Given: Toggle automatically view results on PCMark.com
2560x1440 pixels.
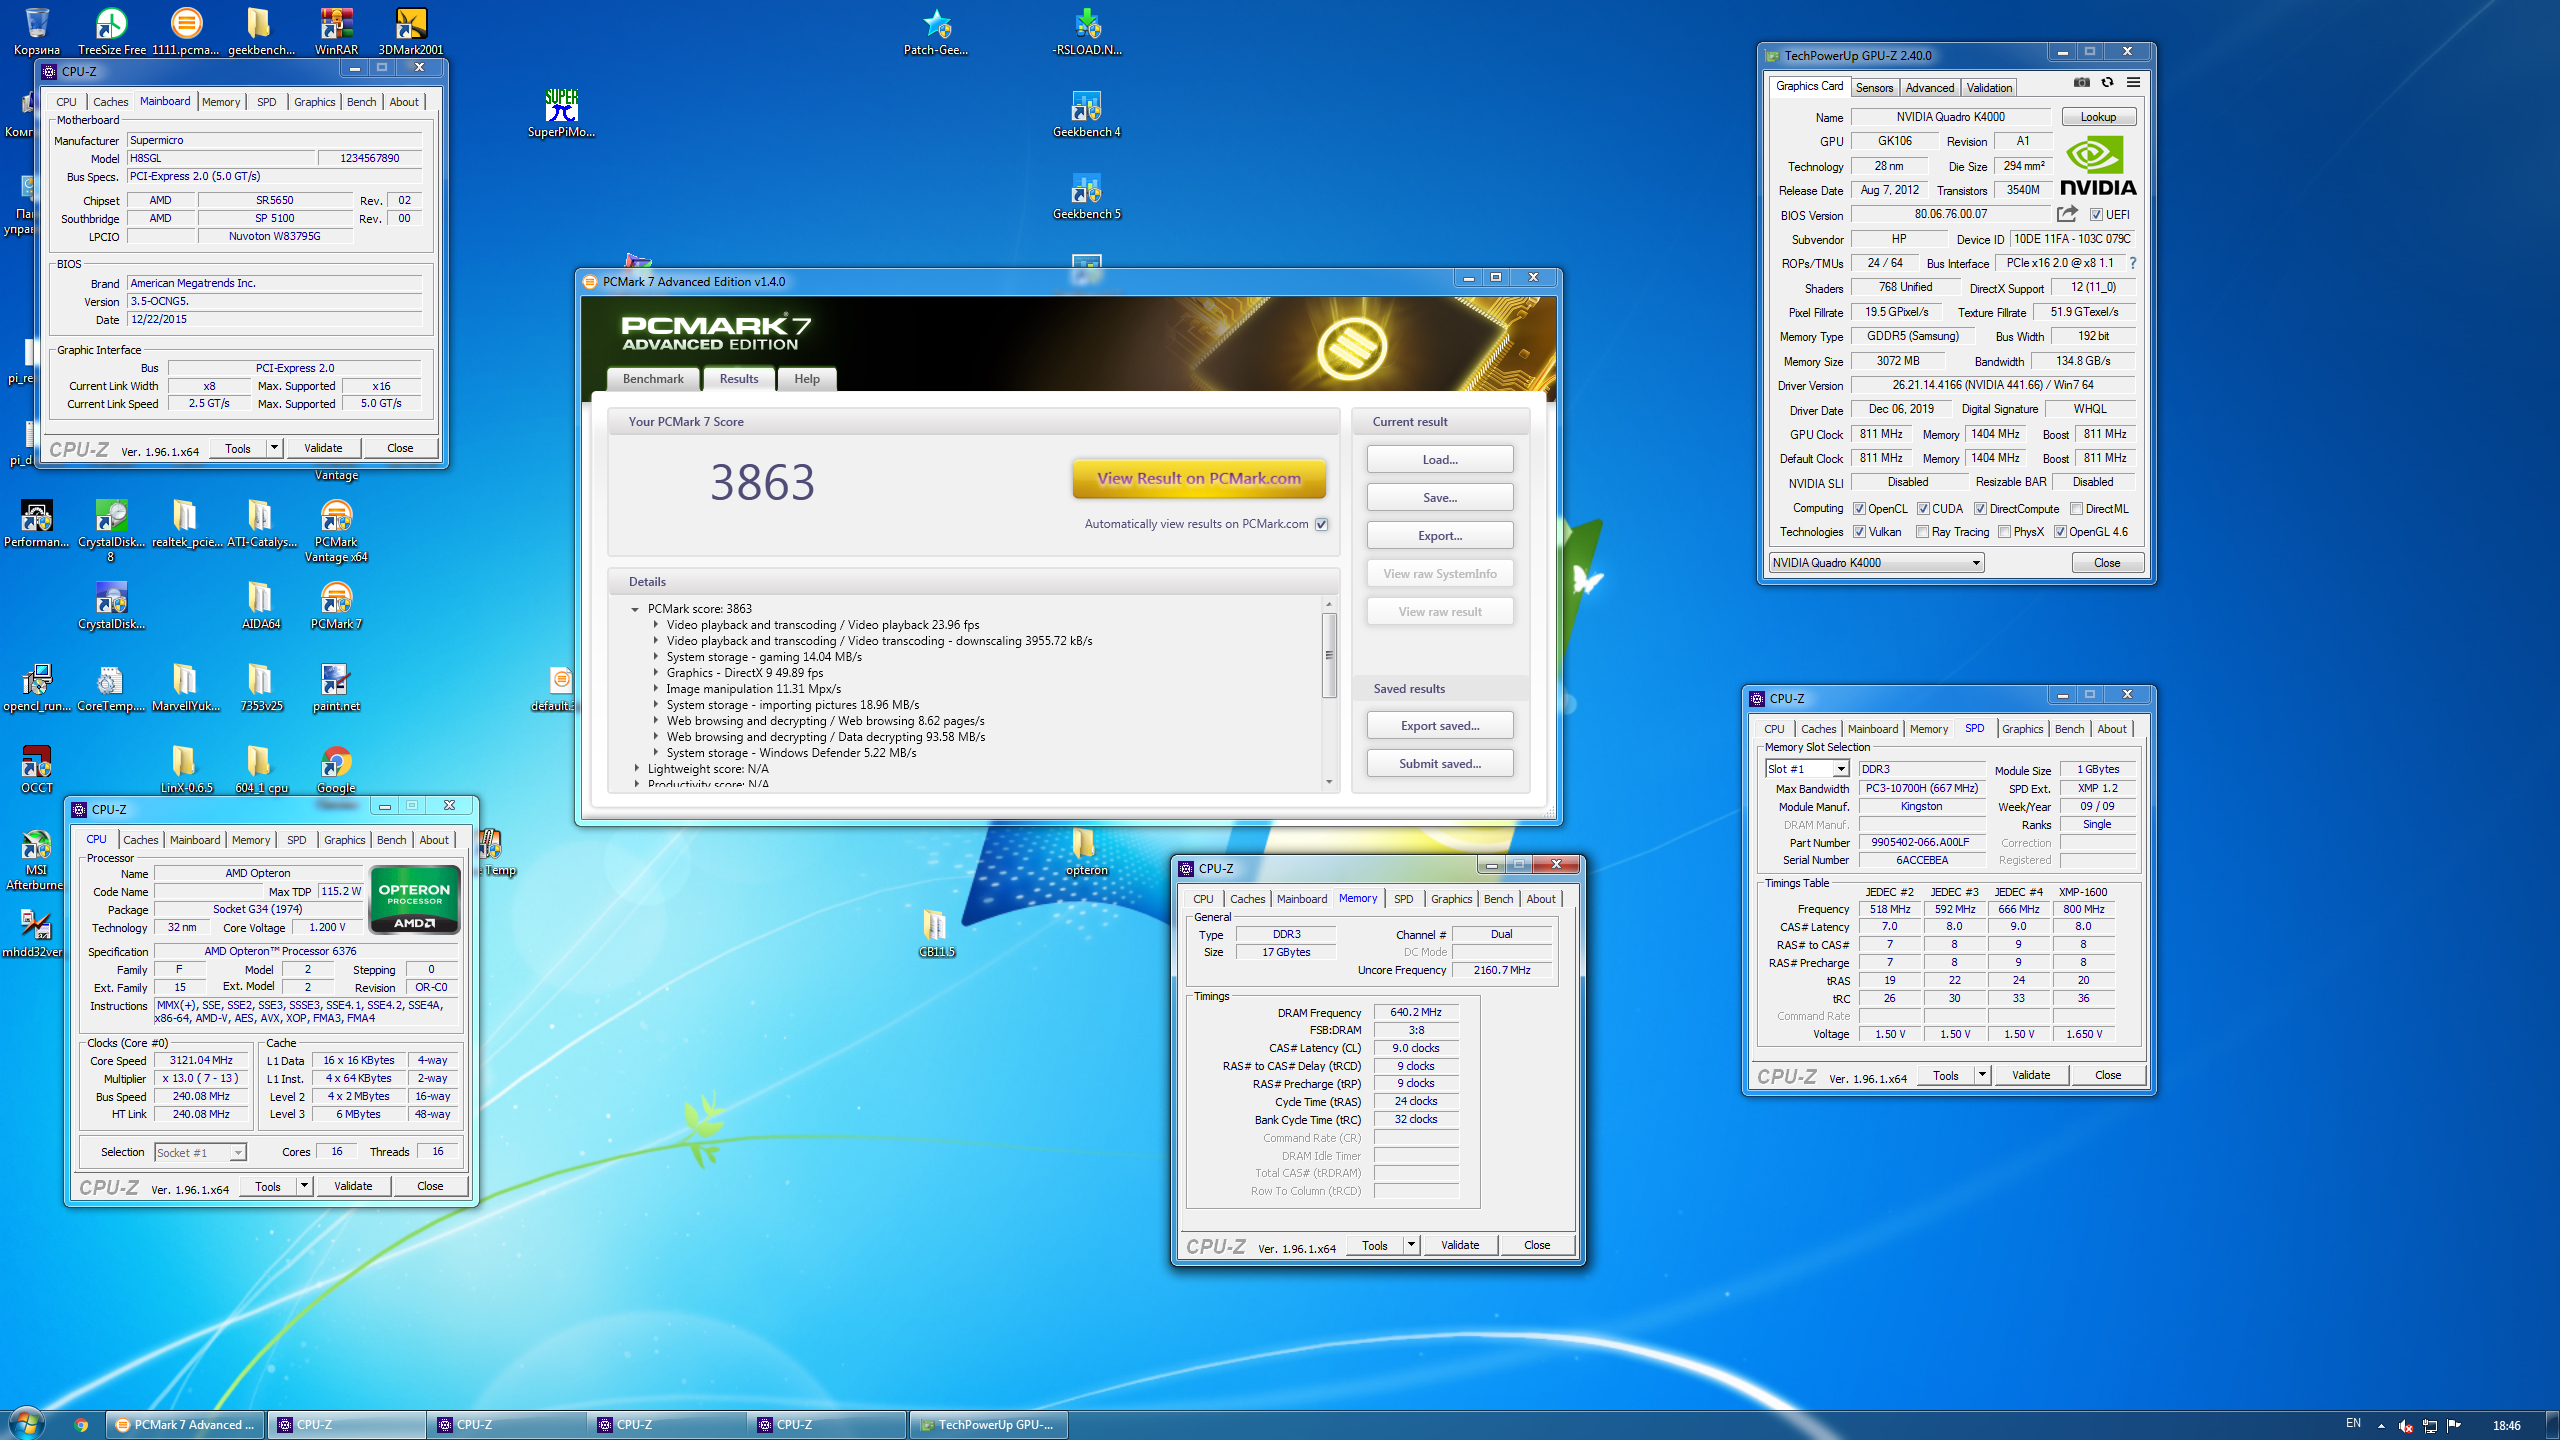Looking at the screenshot, I should pos(1321,524).
